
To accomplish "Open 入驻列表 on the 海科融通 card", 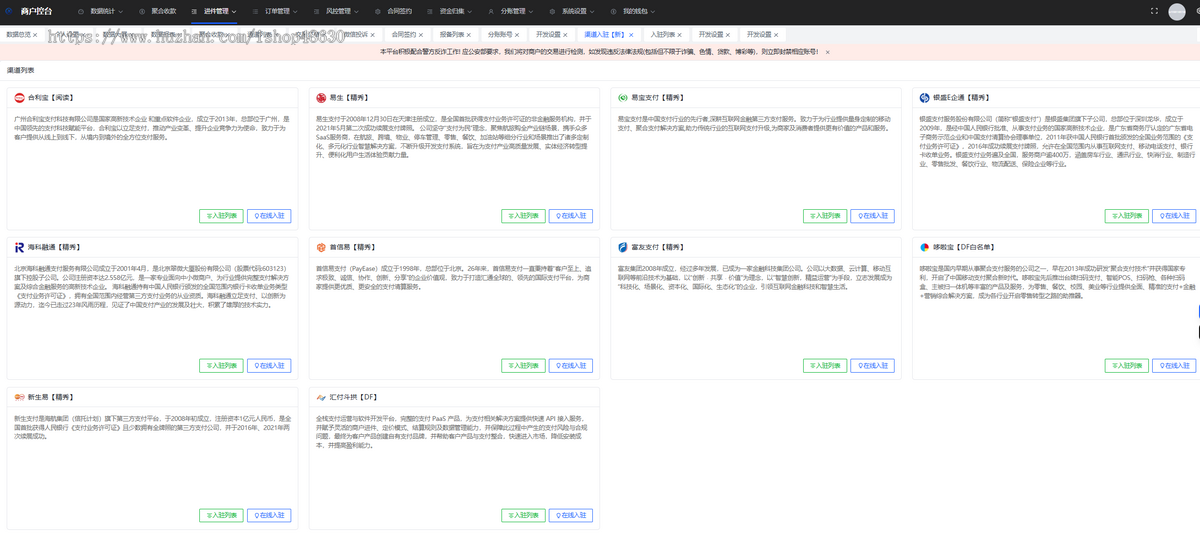I will tap(221, 366).
